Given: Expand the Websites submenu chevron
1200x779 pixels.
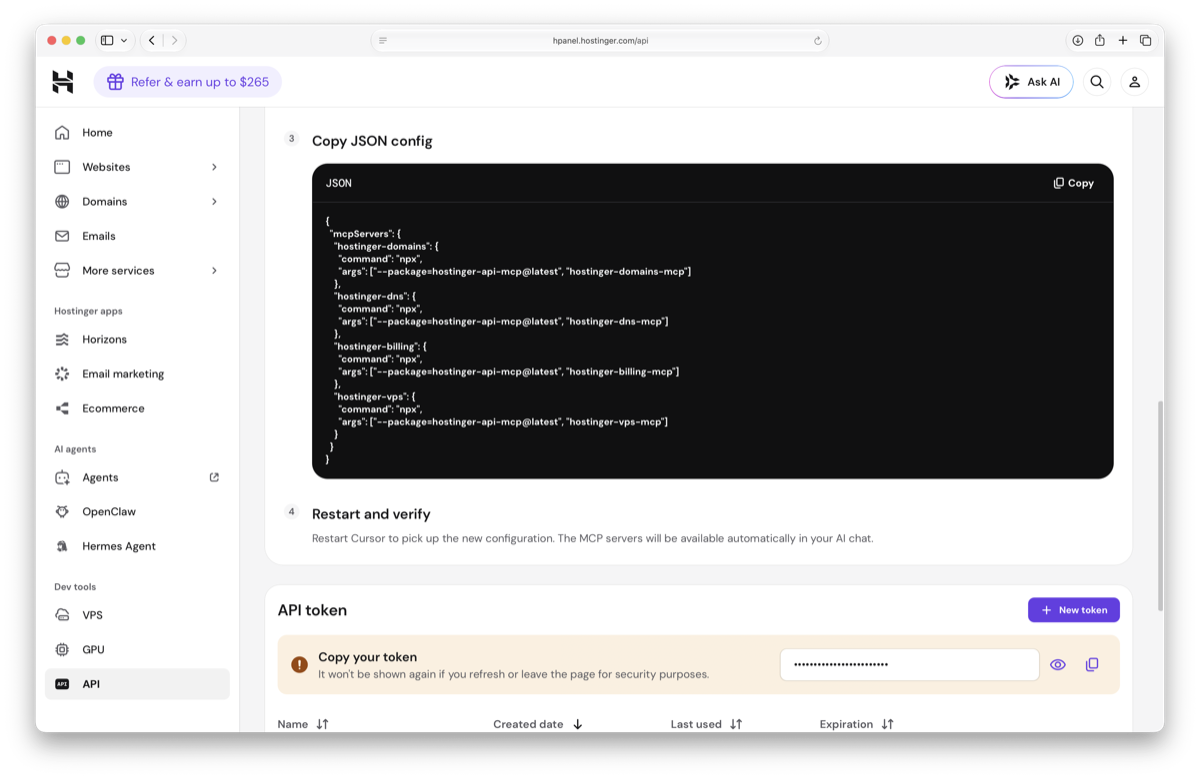Looking at the screenshot, I should 214,167.
